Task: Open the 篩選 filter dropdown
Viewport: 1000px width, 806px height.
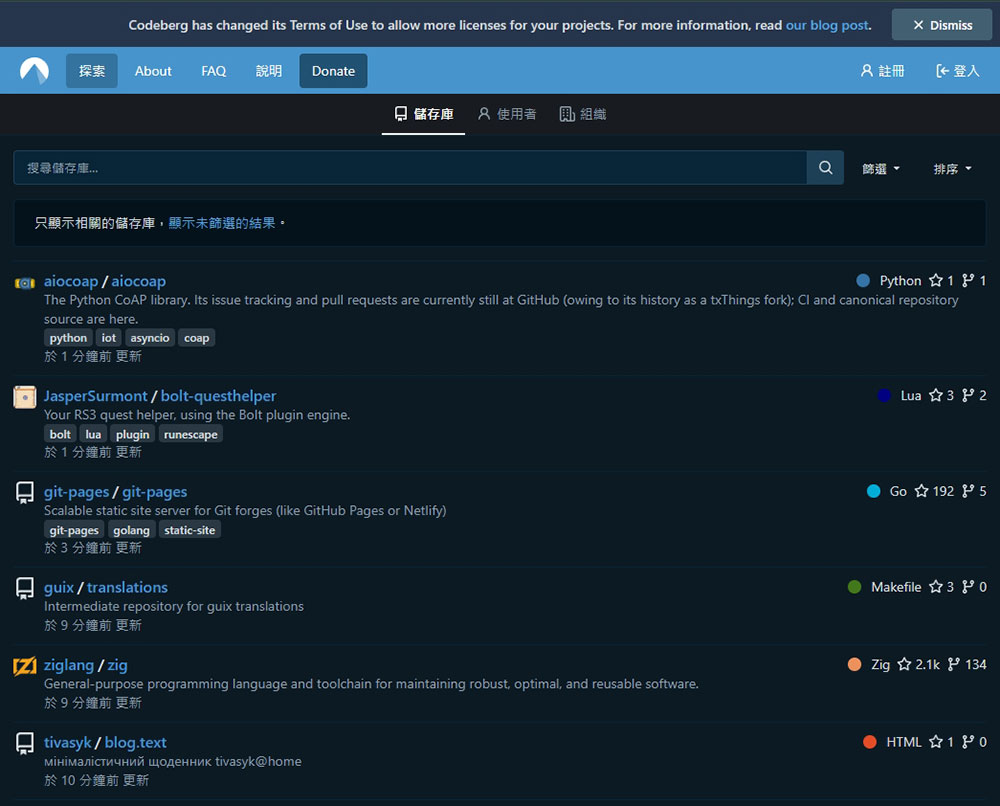Action: pyautogui.click(x=879, y=168)
